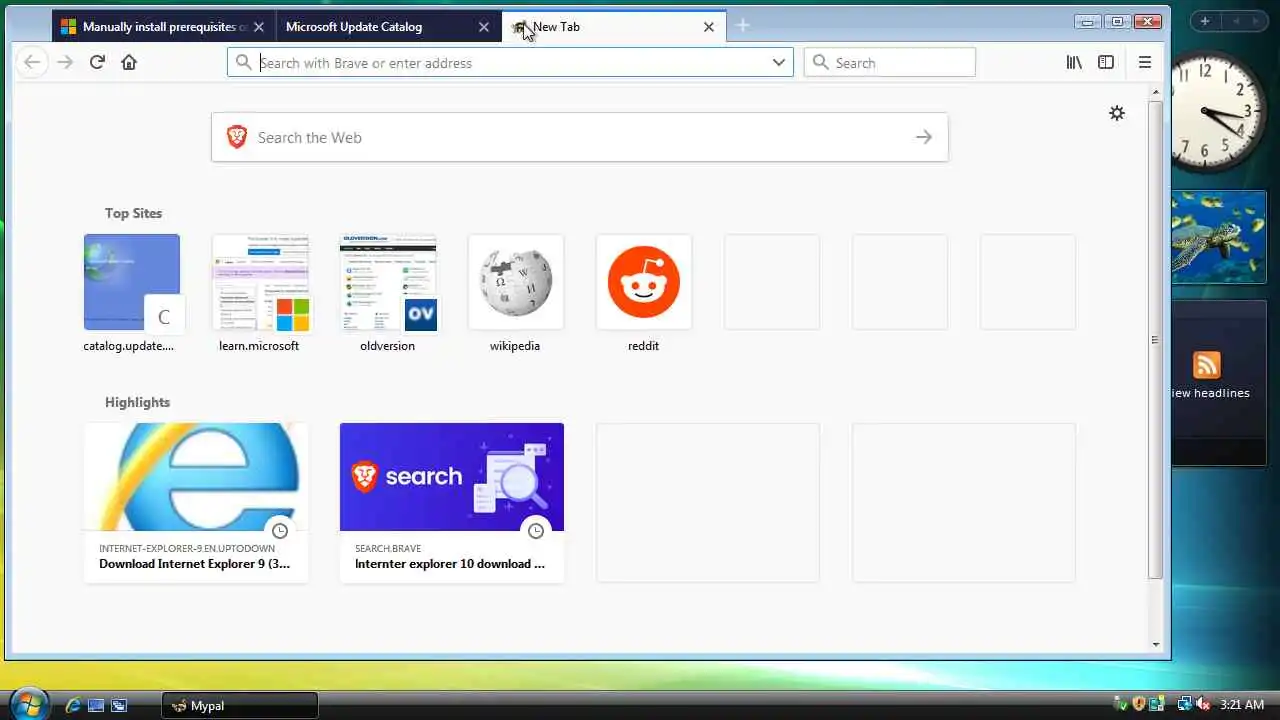The width and height of the screenshot is (1280, 720).
Task: Open the network tray icon
Action: tap(1184, 705)
